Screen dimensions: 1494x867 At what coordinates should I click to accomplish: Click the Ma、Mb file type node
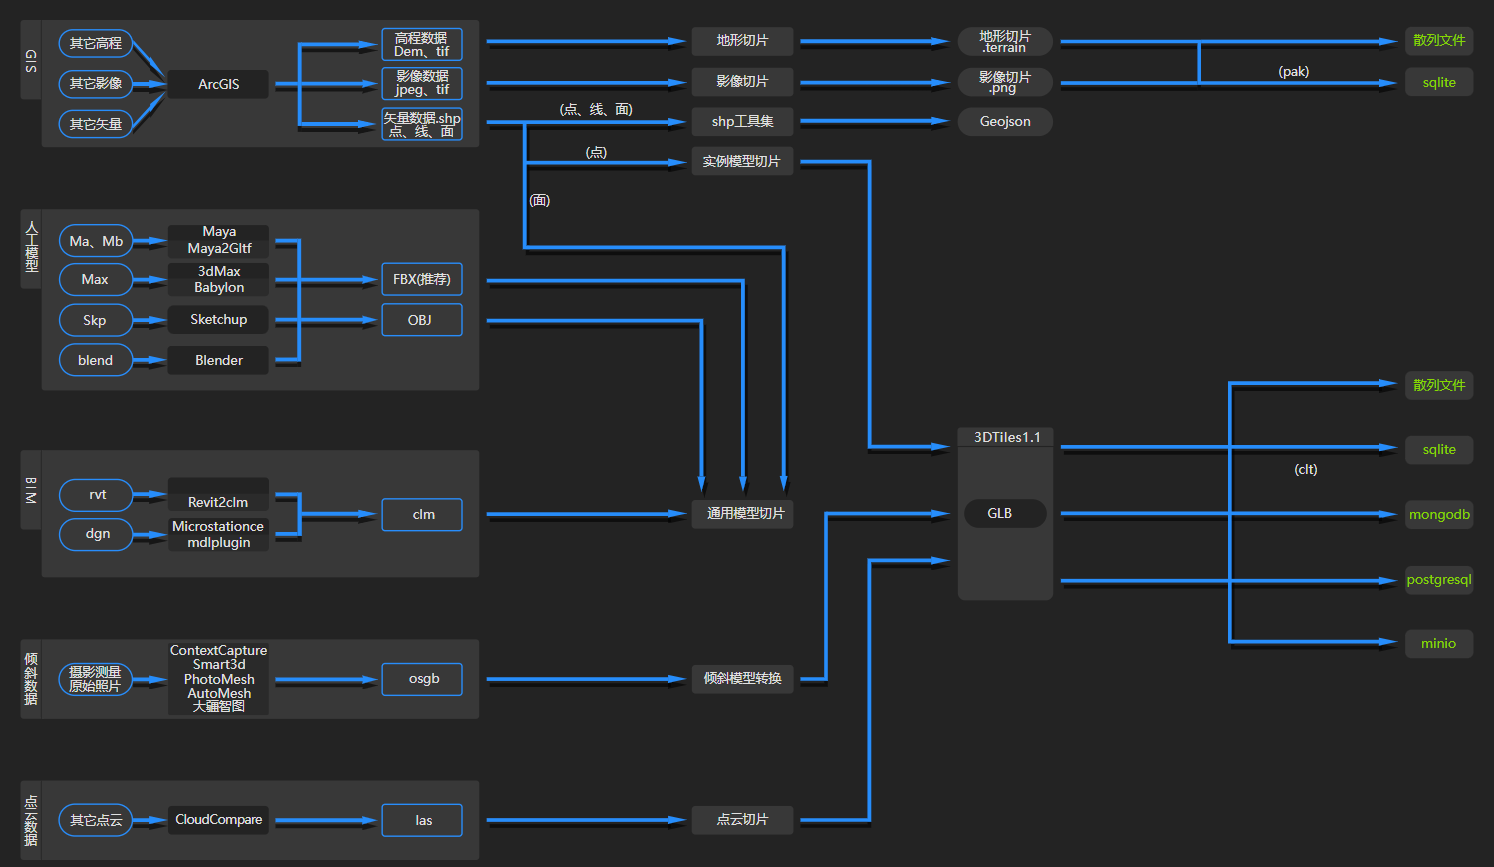(96, 241)
